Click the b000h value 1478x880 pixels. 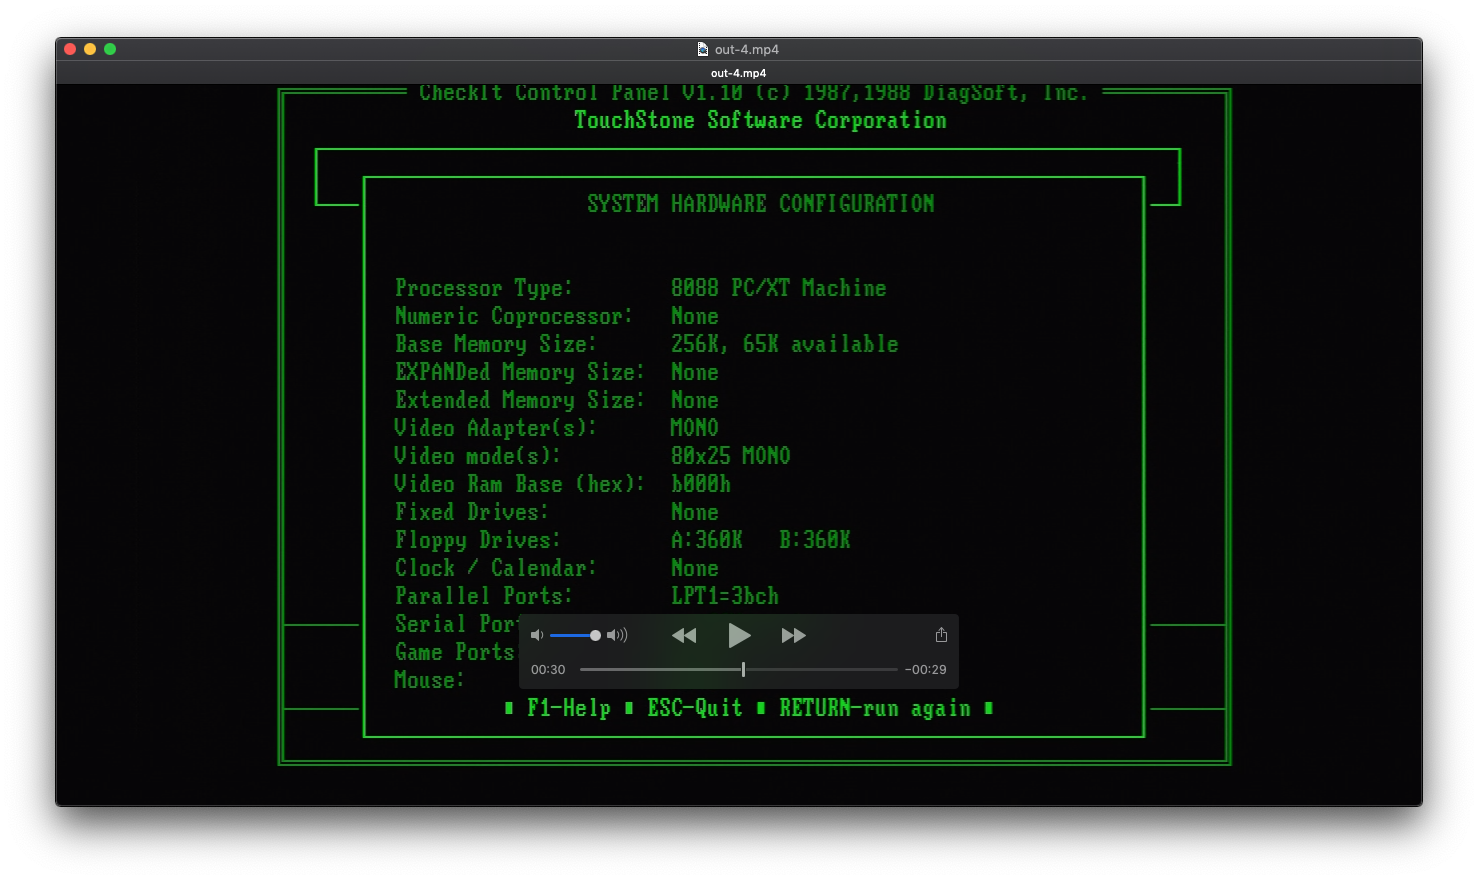[x=701, y=484]
